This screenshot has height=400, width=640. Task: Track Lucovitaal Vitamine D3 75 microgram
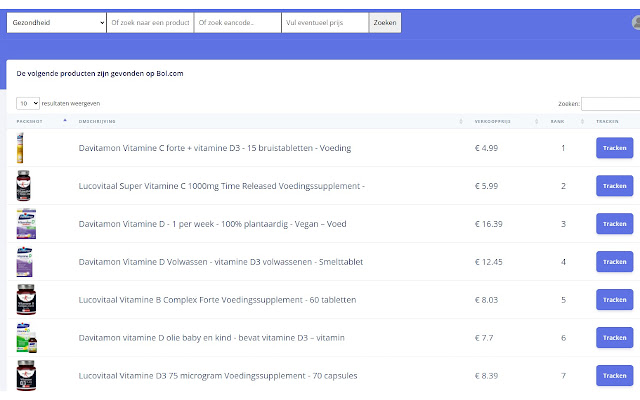tap(614, 376)
